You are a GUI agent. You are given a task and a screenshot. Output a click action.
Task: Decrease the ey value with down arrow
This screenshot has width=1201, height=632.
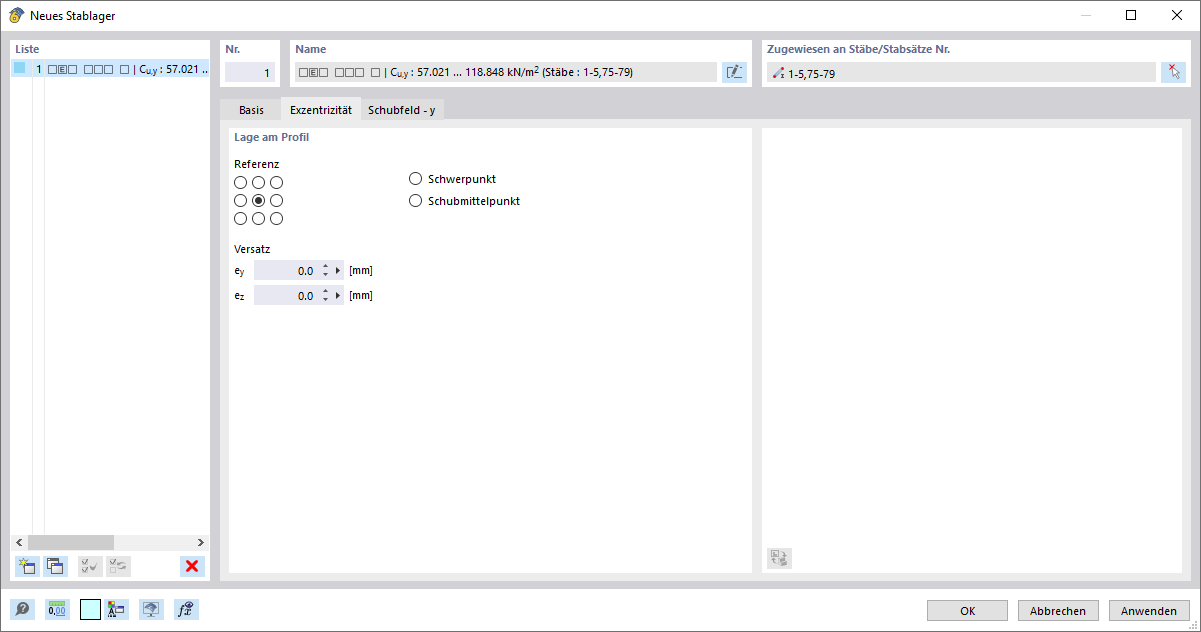point(326,275)
